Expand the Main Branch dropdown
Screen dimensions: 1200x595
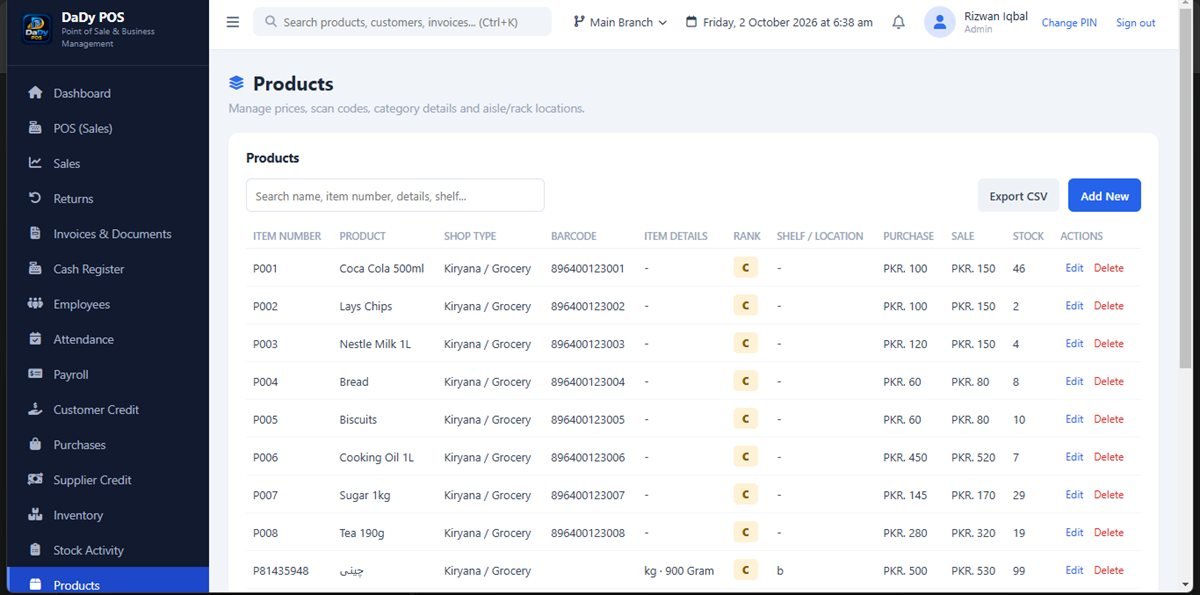coord(620,22)
